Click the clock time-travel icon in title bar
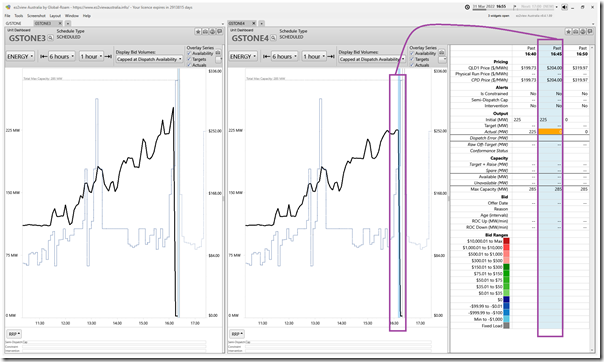The width and height of the screenshot is (604, 362). 467,7
